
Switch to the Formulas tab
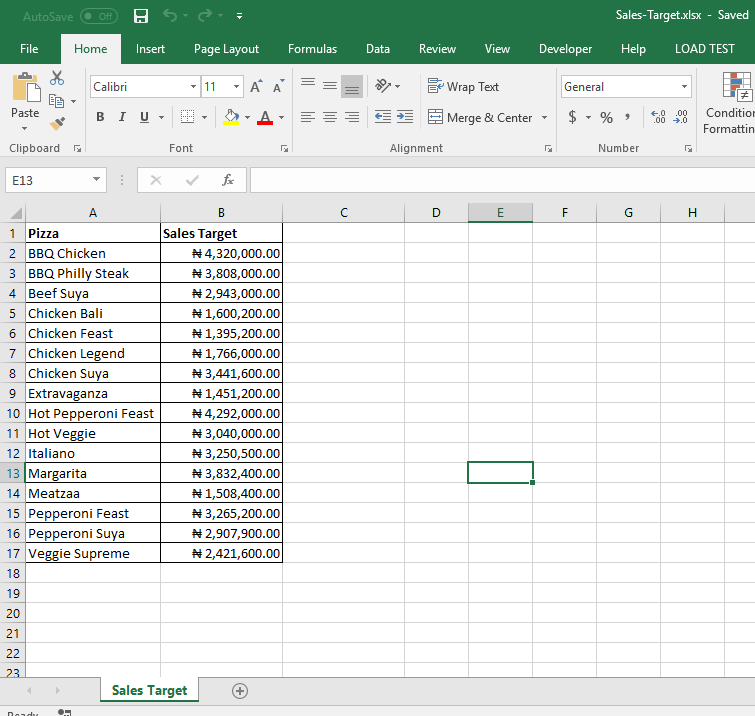(x=312, y=49)
